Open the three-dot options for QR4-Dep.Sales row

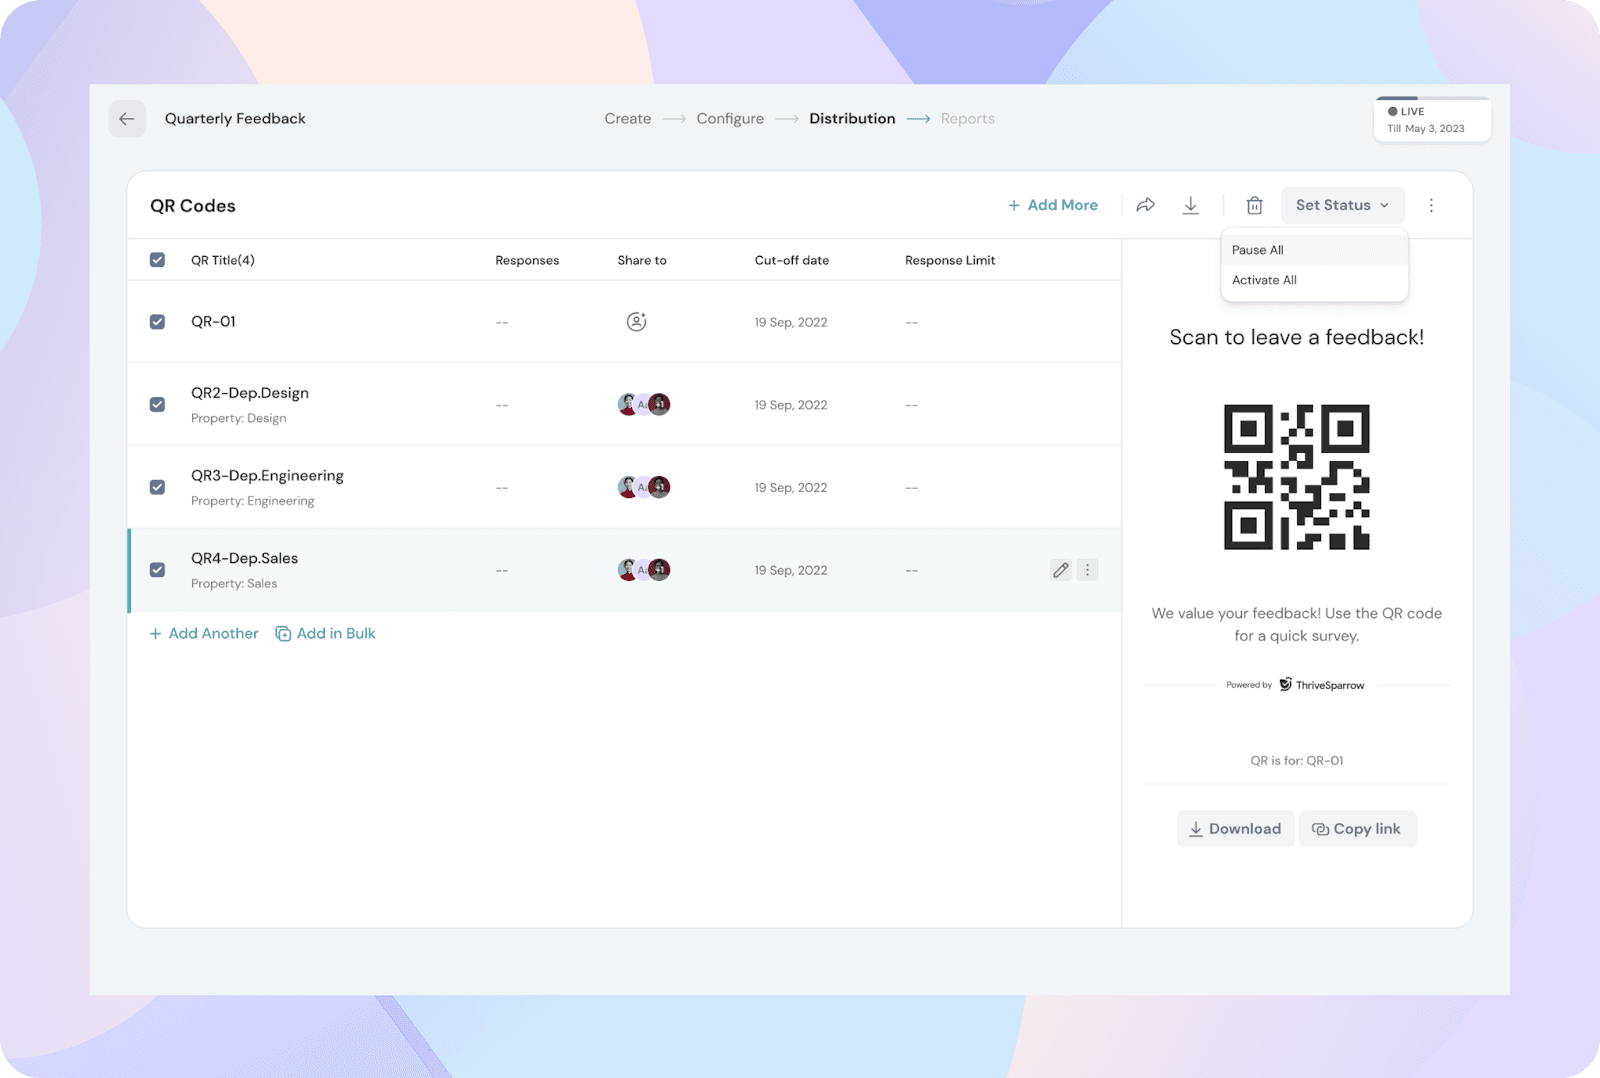coord(1087,570)
